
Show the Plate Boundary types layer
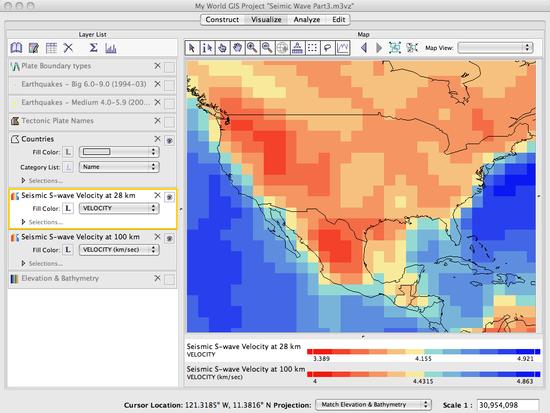tap(169, 67)
